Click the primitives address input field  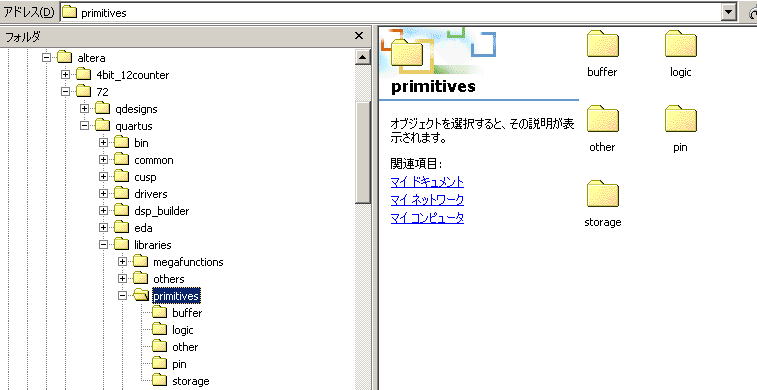tap(390, 13)
